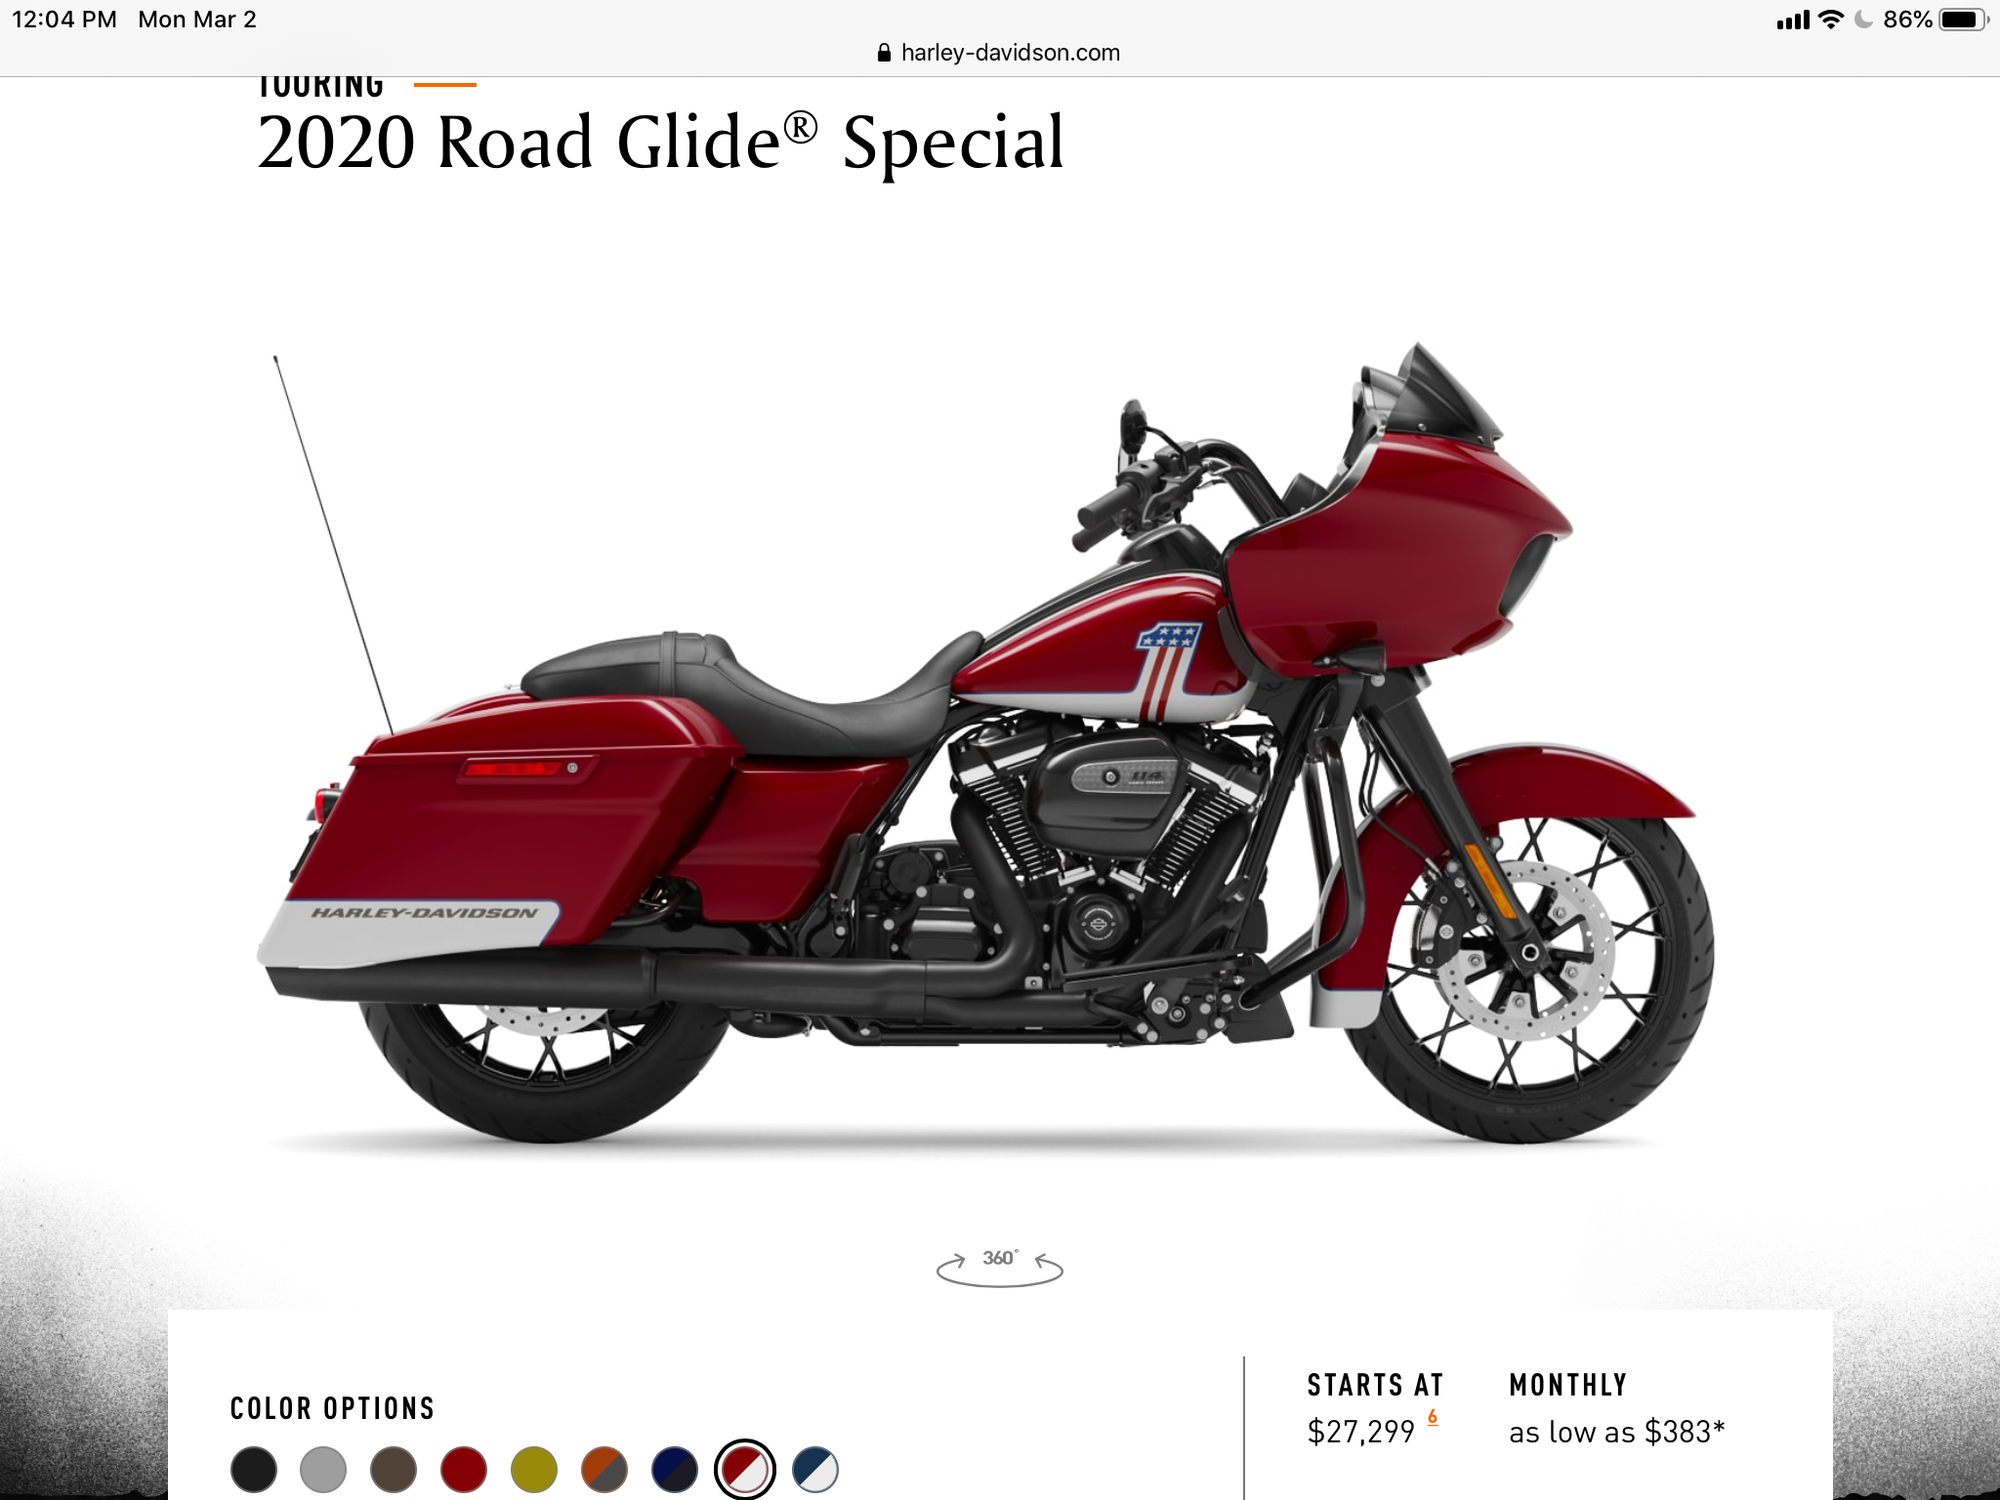2000x1500 pixels.
Task: Pick the blue and white two-tone swatch
Action: coord(815,1470)
